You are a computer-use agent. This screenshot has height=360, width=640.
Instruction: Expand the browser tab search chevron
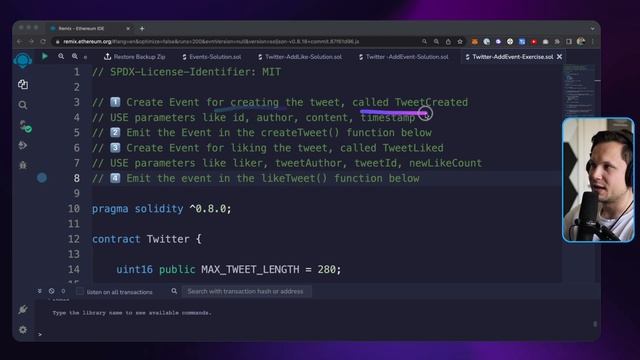pyautogui.click(x=592, y=29)
